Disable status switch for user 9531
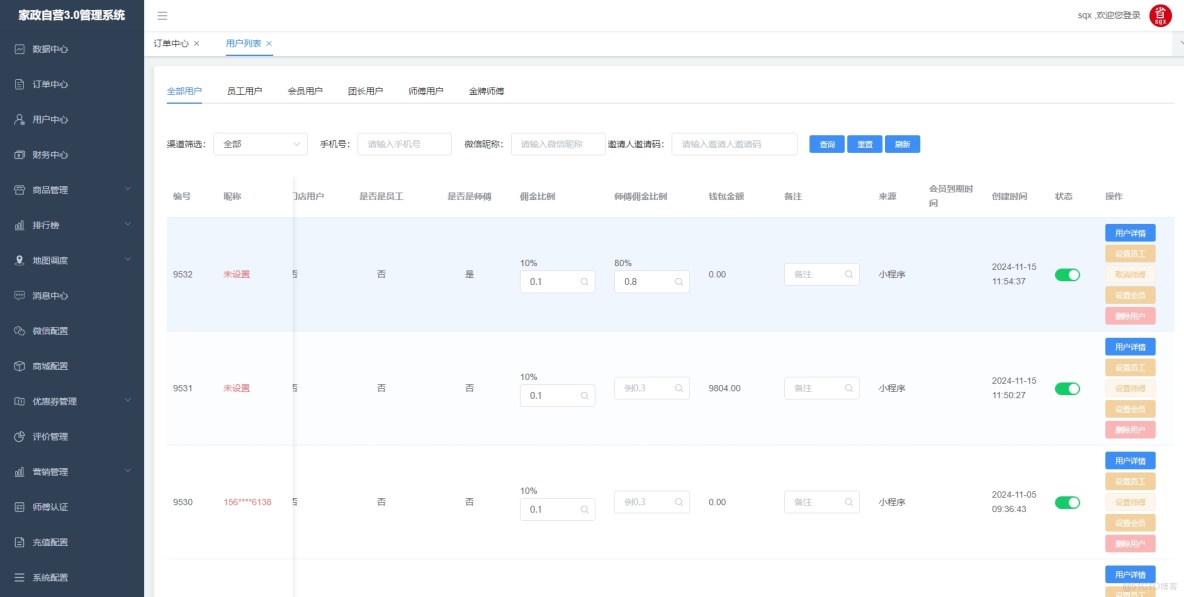Image resolution: width=1184 pixels, height=597 pixels. [1067, 388]
